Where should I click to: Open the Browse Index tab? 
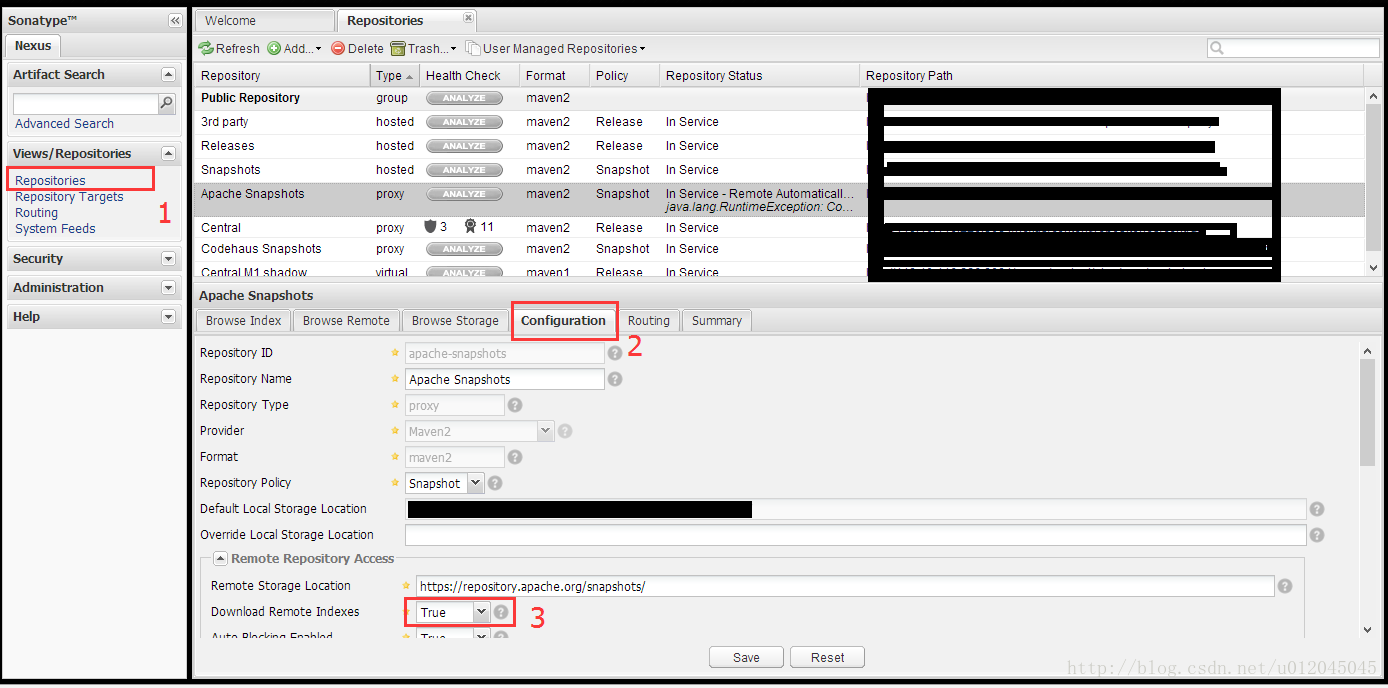click(244, 321)
